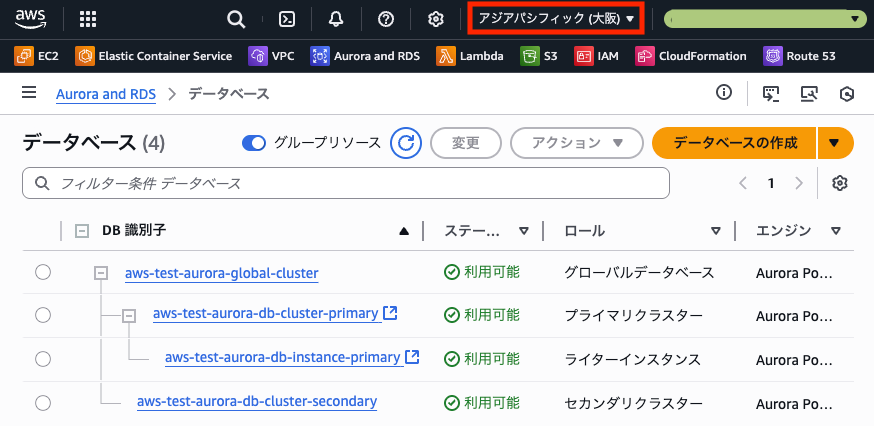Sort by エンジン column
The image size is (874, 426).
point(835,231)
